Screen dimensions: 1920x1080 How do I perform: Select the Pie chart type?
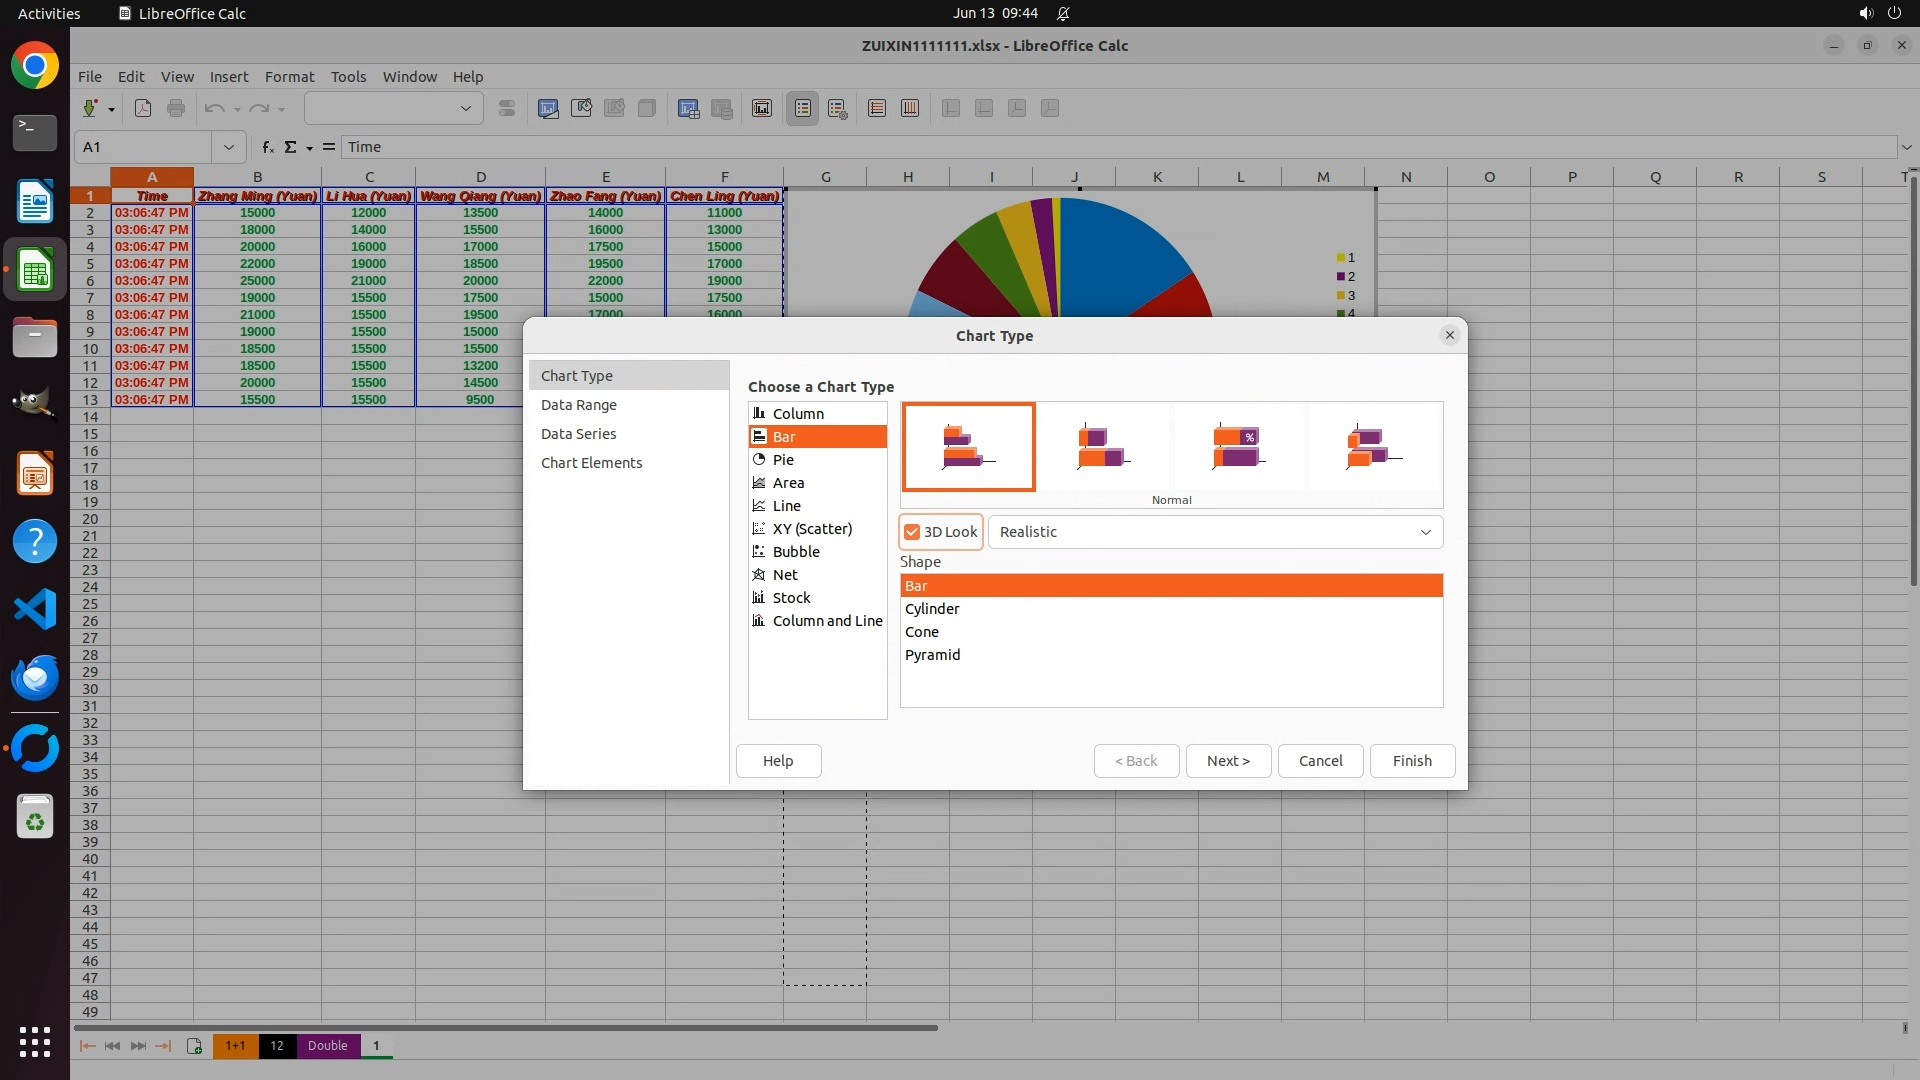pos(783,460)
